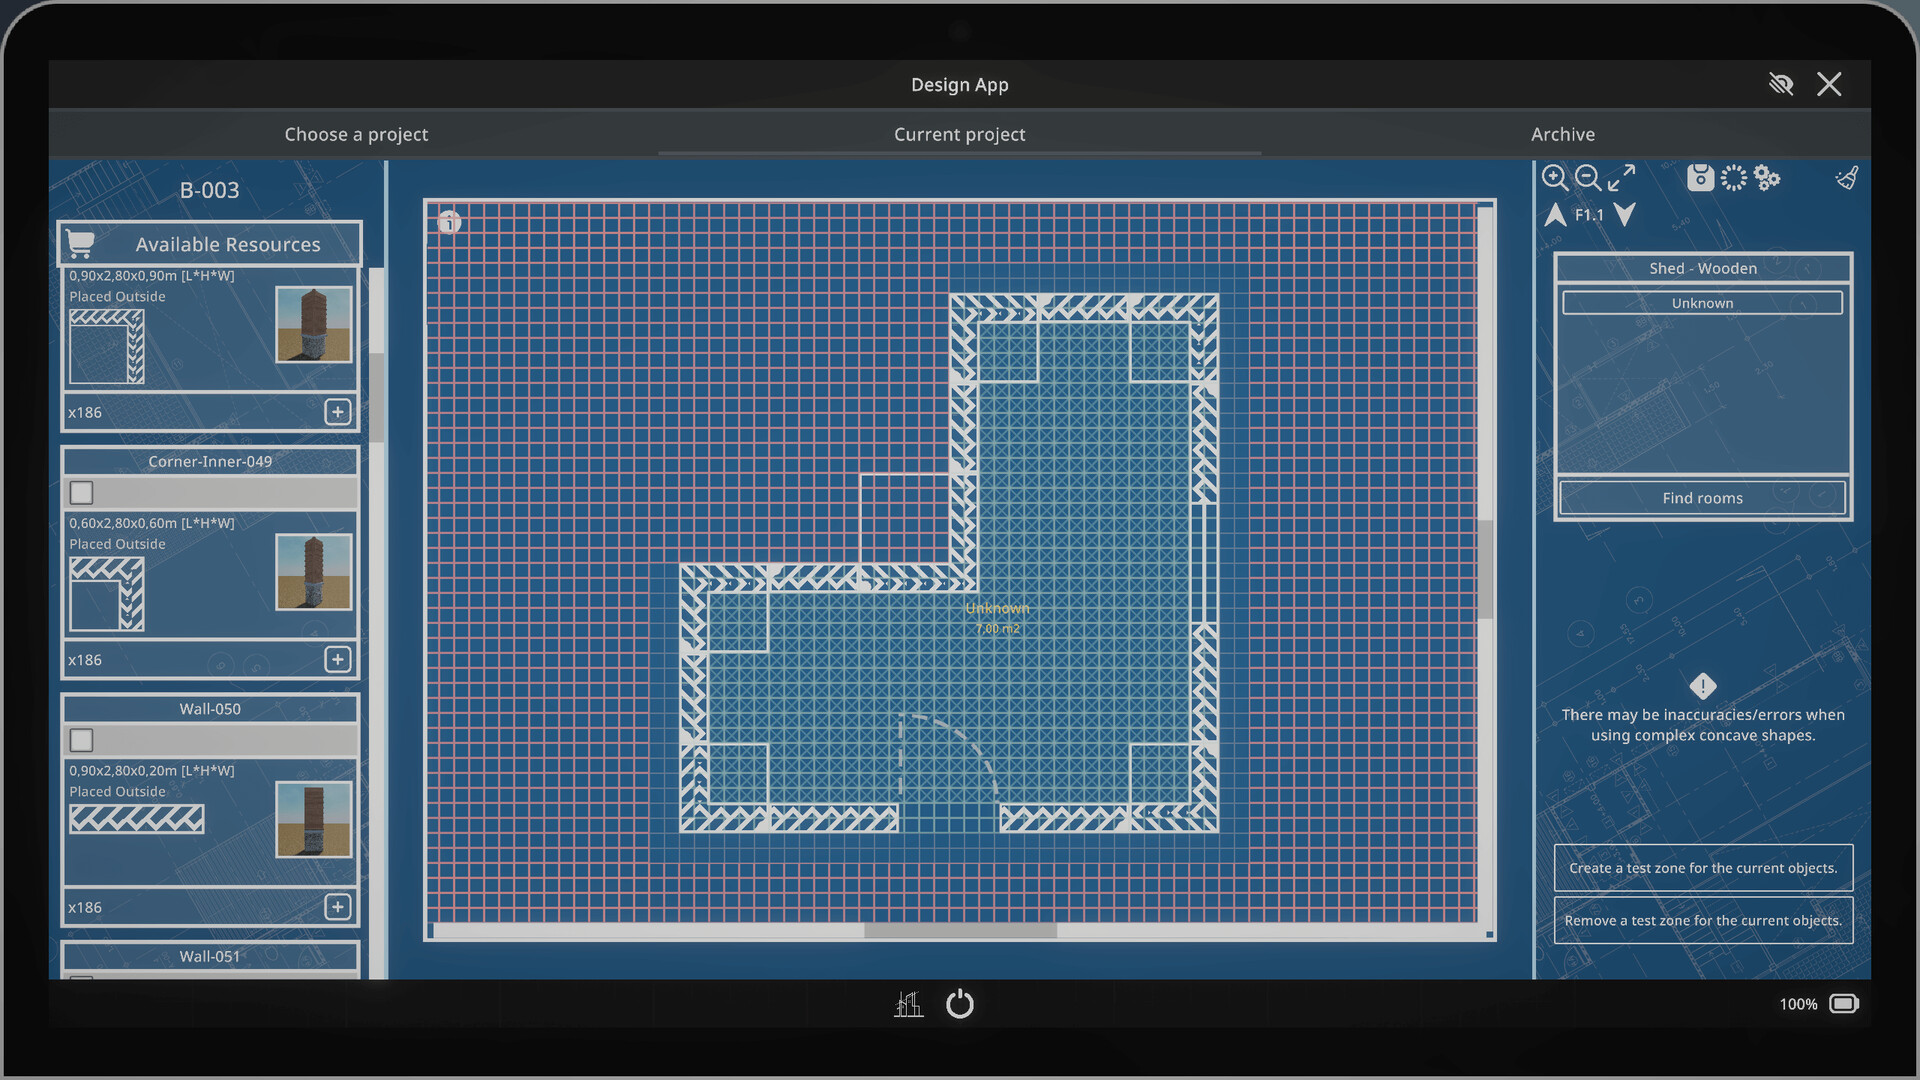Open the settings gears icon
Screen dimensions: 1920x1080
coord(1766,178)
